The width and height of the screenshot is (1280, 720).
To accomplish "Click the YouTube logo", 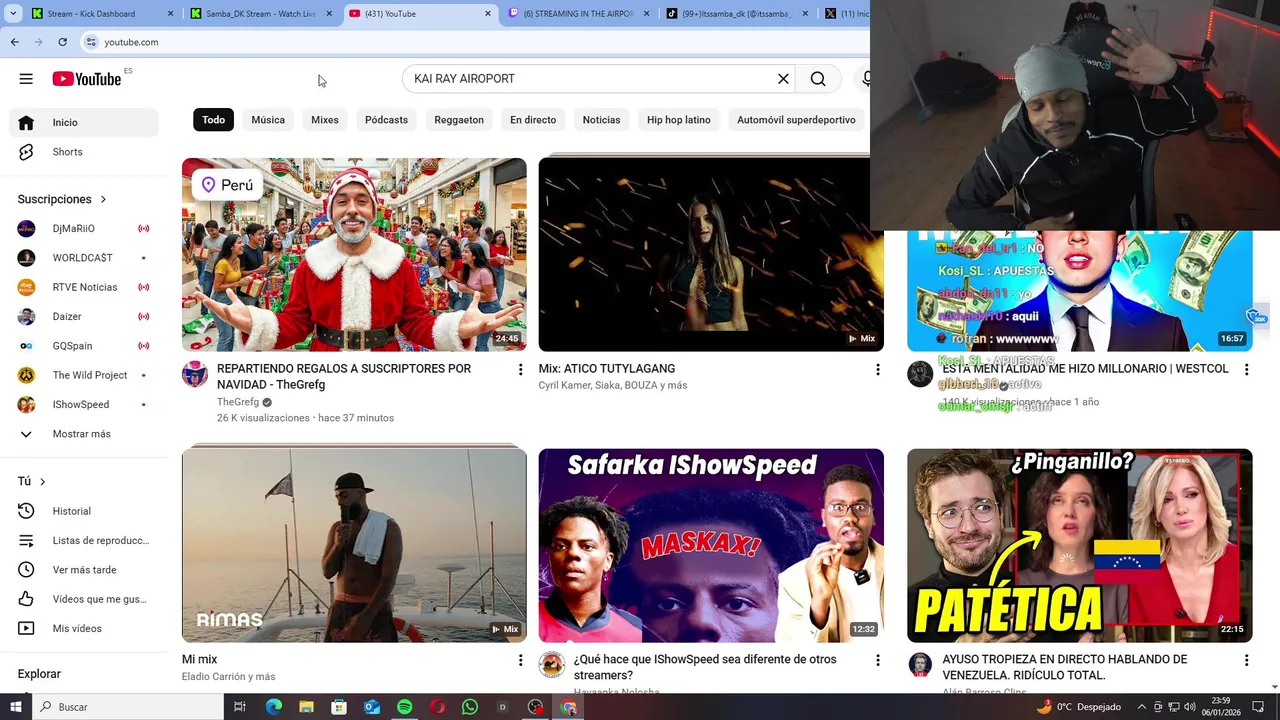I will tap(87, 79).
